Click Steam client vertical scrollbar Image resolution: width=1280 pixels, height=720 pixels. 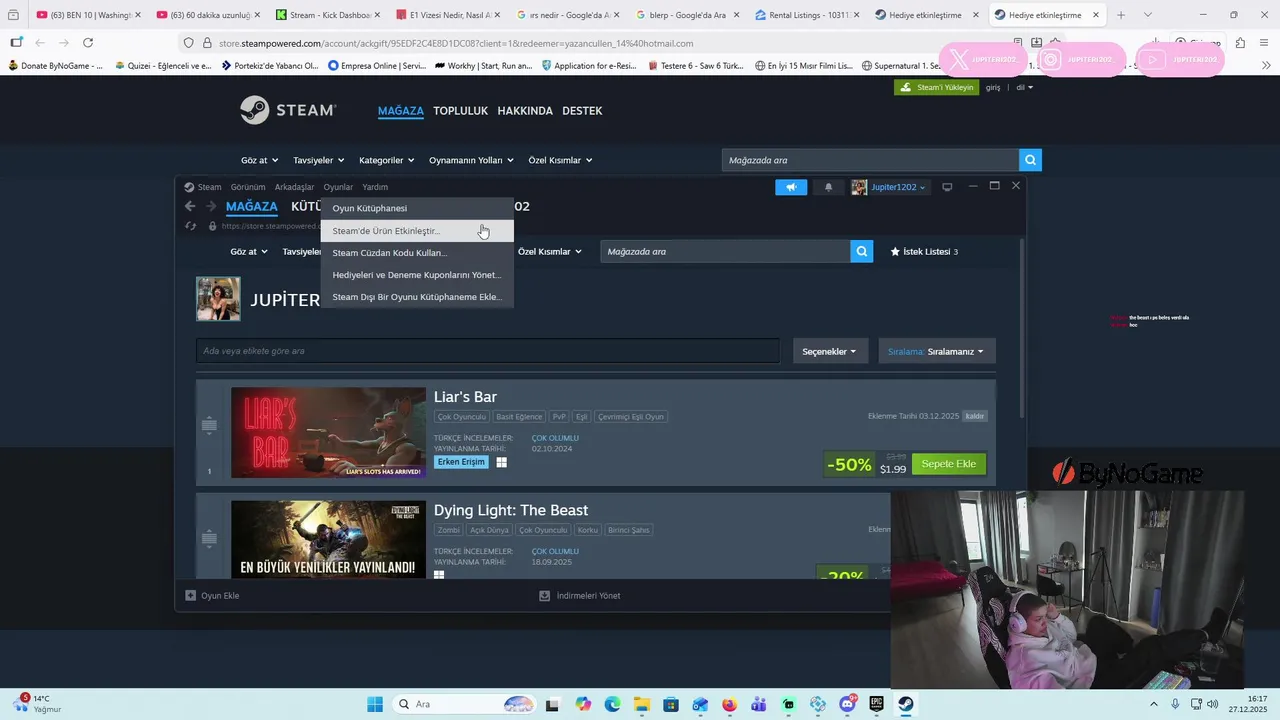[x=1021, y=330]
